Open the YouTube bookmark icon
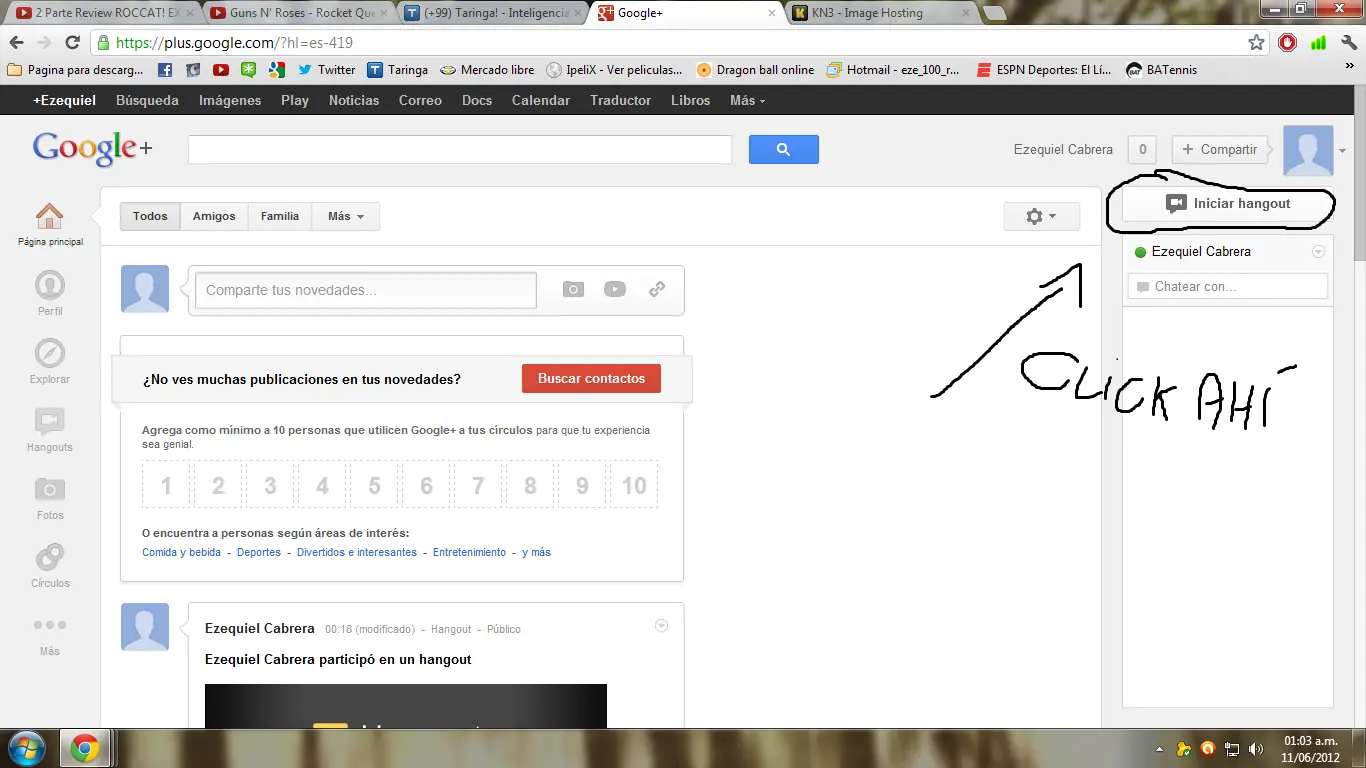 [221, 70]
